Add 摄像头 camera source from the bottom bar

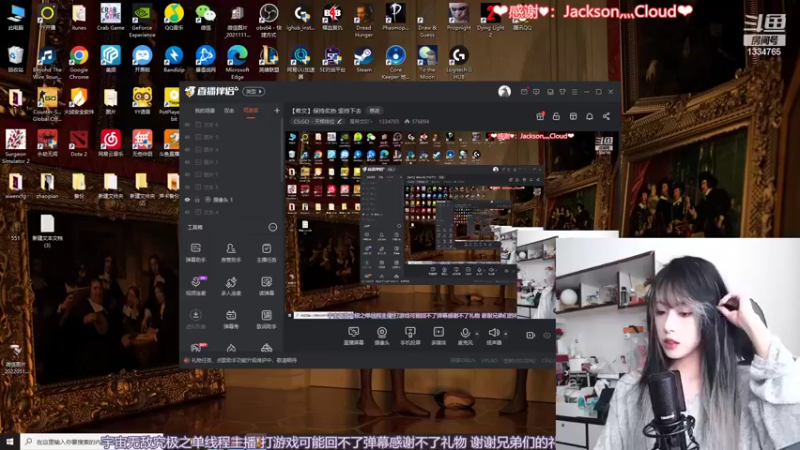click(382, 336)
